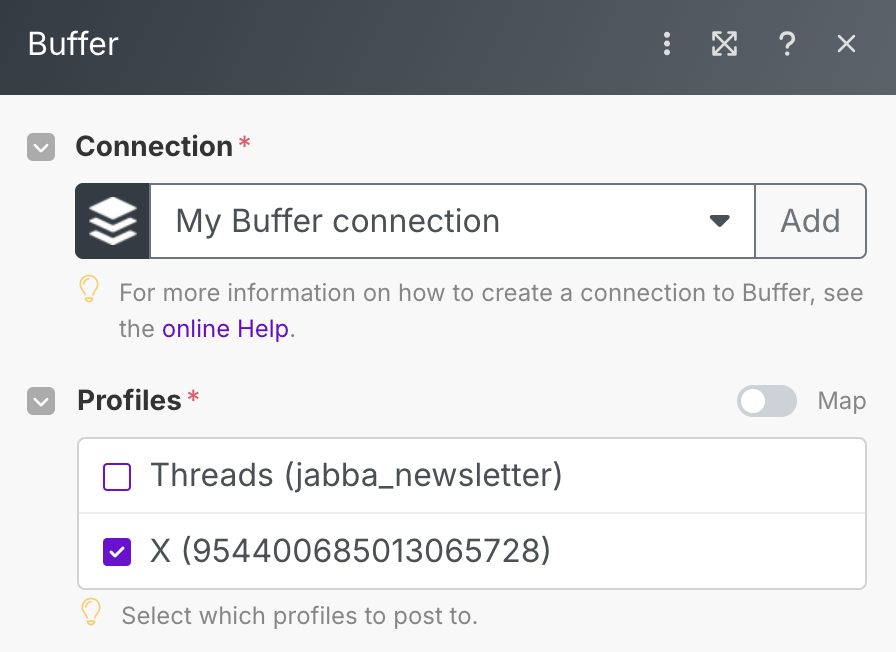Collapse the Connection section

point(41,147)
